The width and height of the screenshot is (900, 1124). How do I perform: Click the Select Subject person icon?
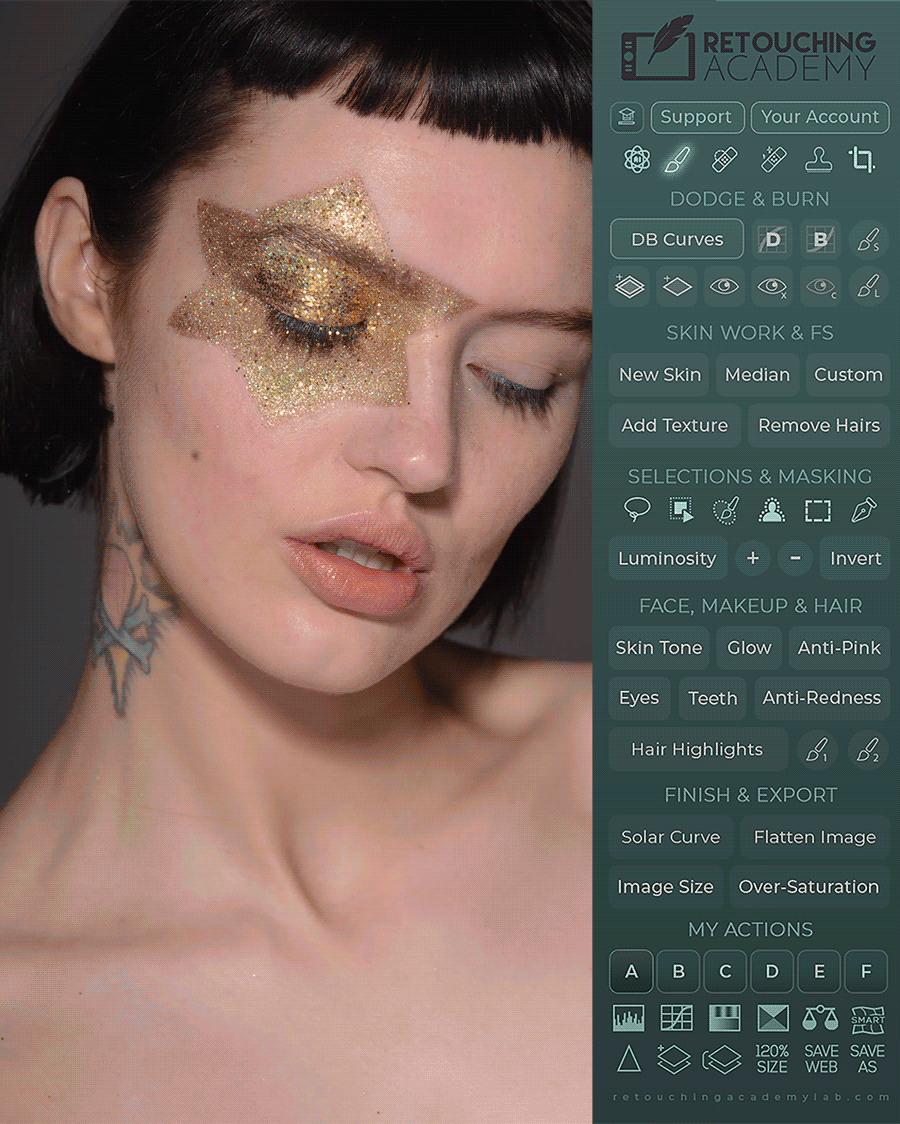coord(770,510)
